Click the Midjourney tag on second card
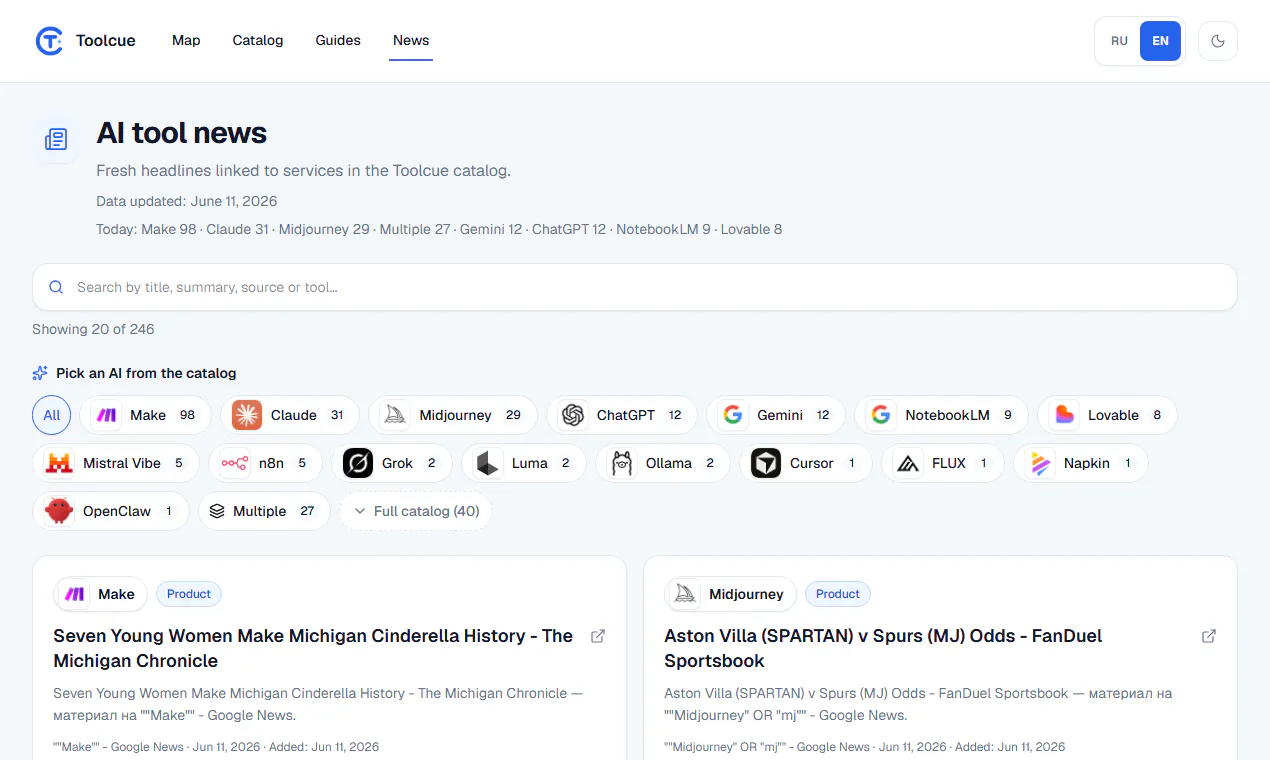The width and height of the screenshot is (1270, 760). (x=730, y=594)
